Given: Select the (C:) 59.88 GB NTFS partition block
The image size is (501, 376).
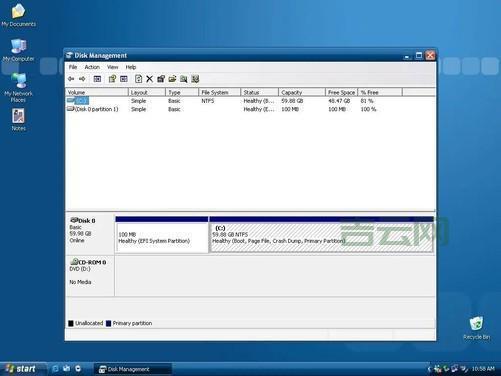Looking at the screenshot, I should 321,235.
